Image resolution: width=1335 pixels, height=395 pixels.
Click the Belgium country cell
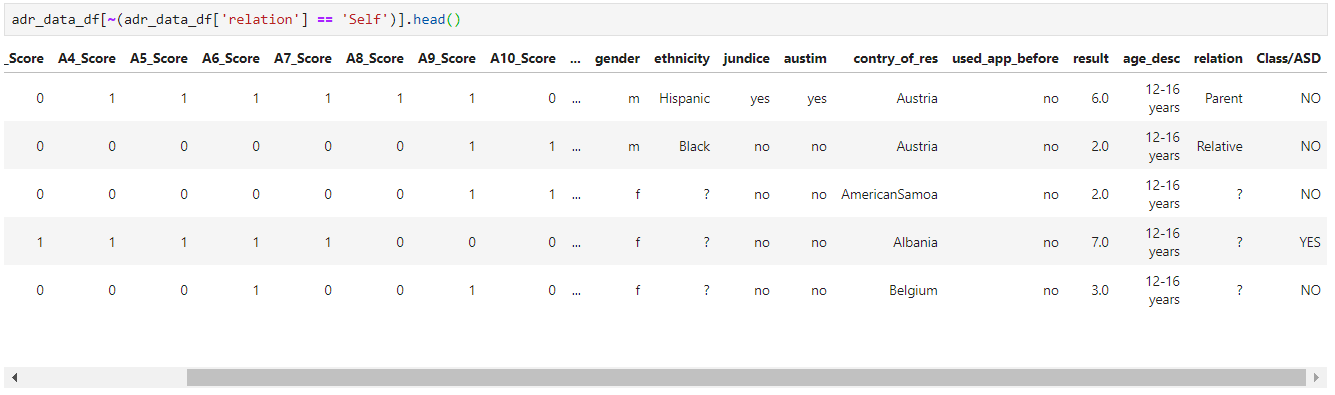click(x=913, y=291)
